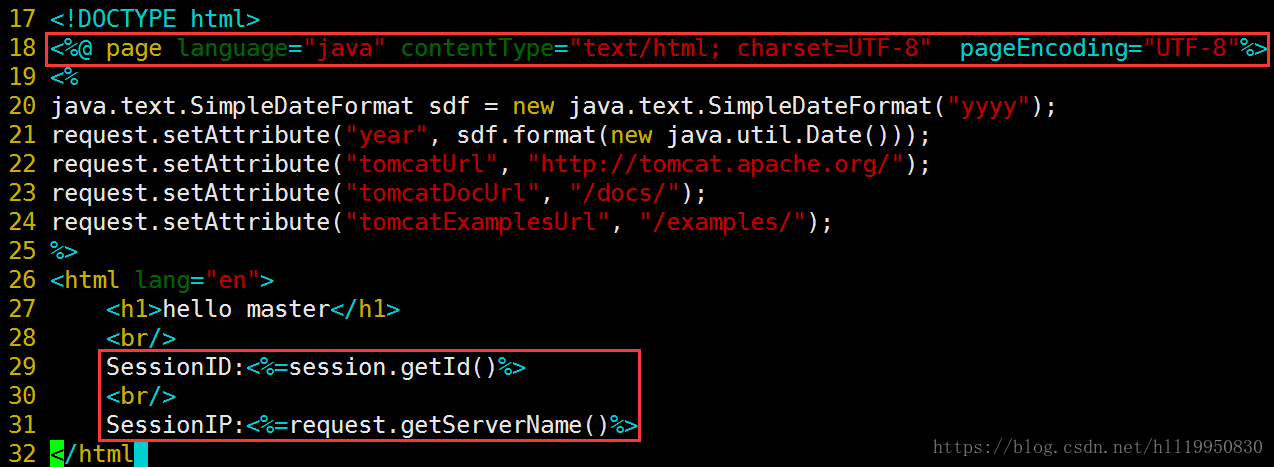Click the opening '<%' scriptlet tag on line 19

pos(64,77)
